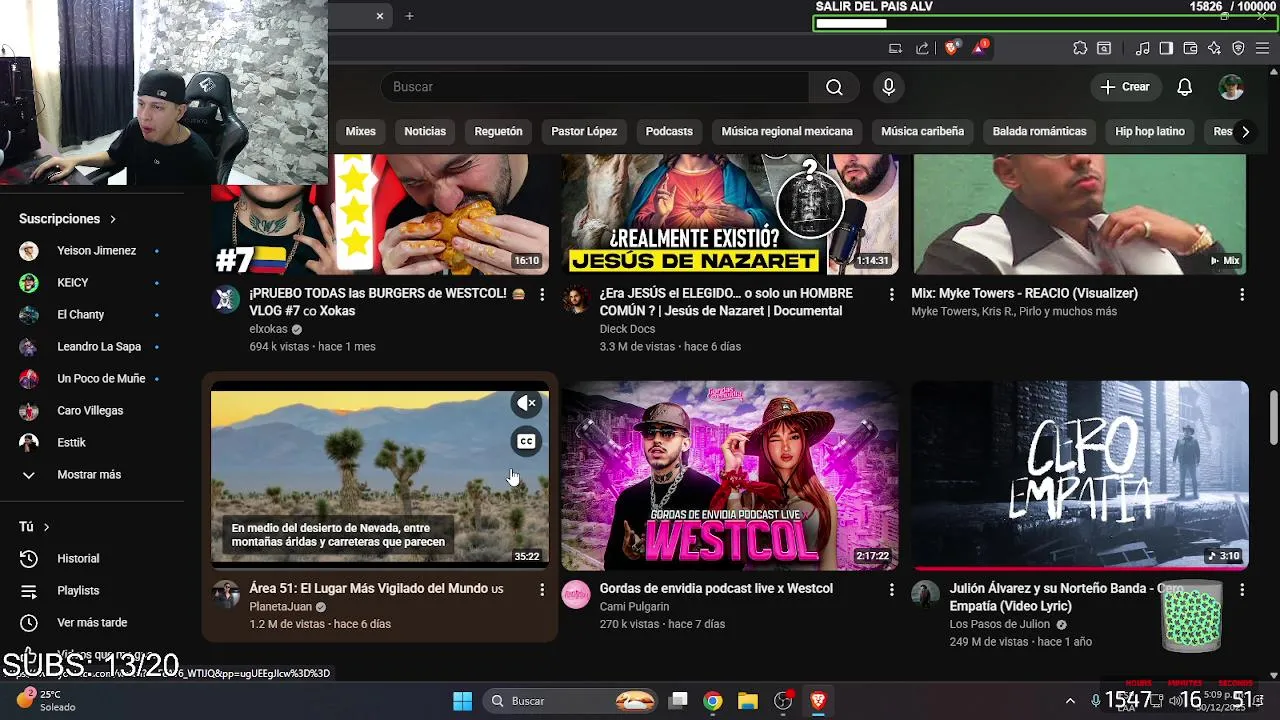The image size is (1280, 720).
Task: Click the share page arrow icon
Action: click(x=922, y=48)
